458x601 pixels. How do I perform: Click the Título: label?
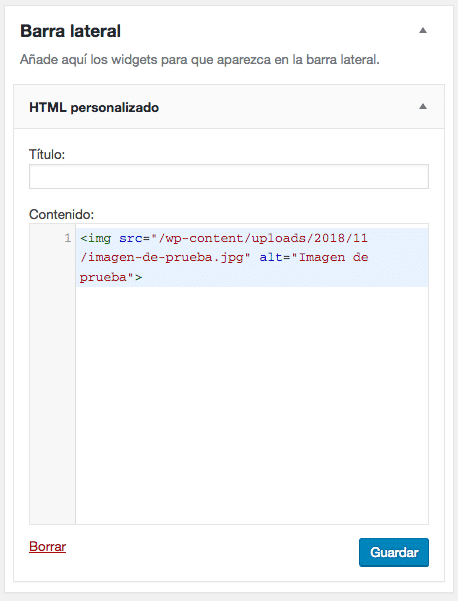[47, 154]
